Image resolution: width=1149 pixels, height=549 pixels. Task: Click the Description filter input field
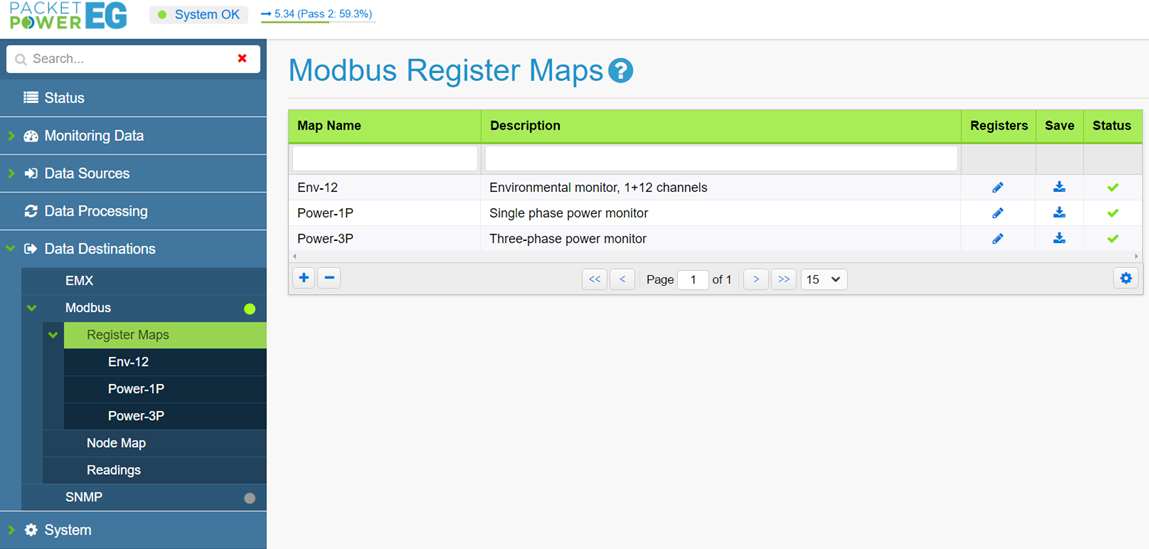click(721, 158)
